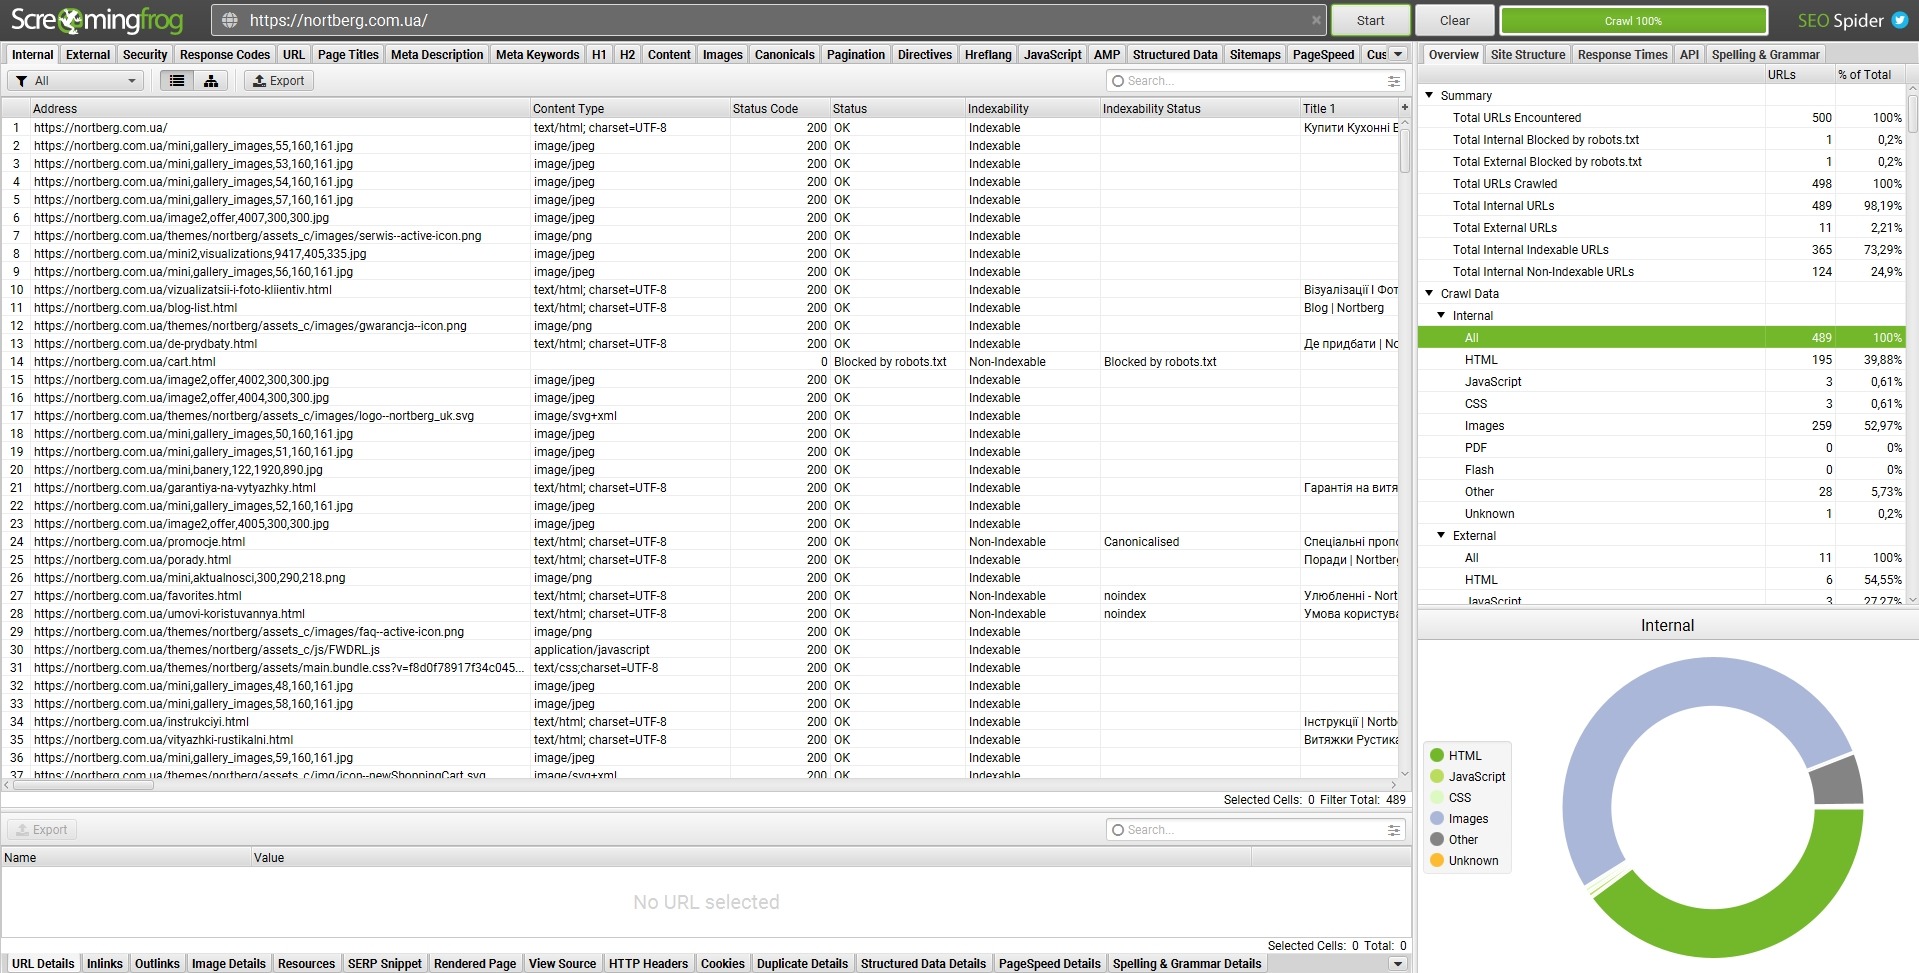Click the lower pane Export button
The height and width of the screenshot is (973, 1919).
(42, 830)
